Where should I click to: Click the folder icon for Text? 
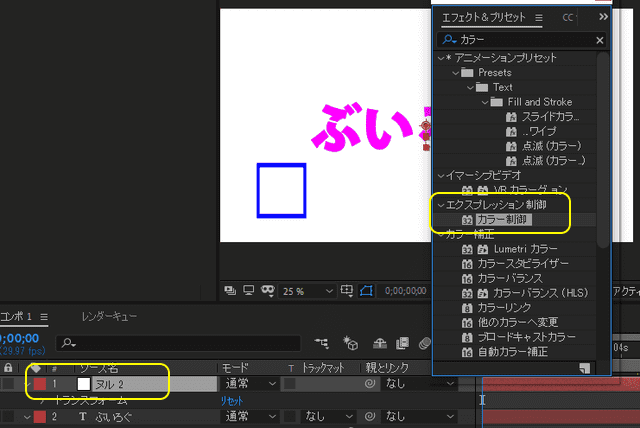click(482, 87)
